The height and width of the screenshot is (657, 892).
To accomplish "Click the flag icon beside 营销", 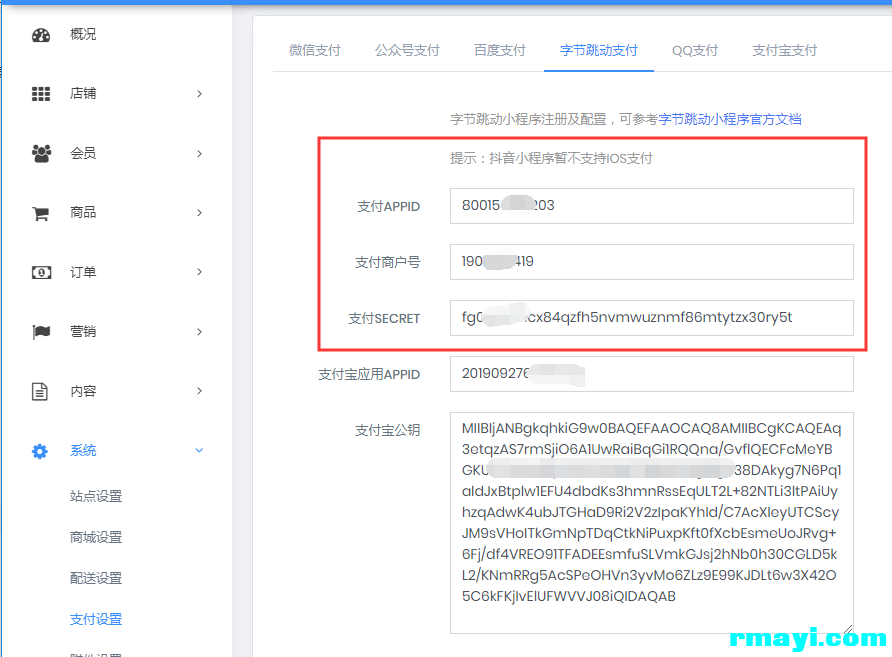I will pyautogui.click(x=40, y=332).
